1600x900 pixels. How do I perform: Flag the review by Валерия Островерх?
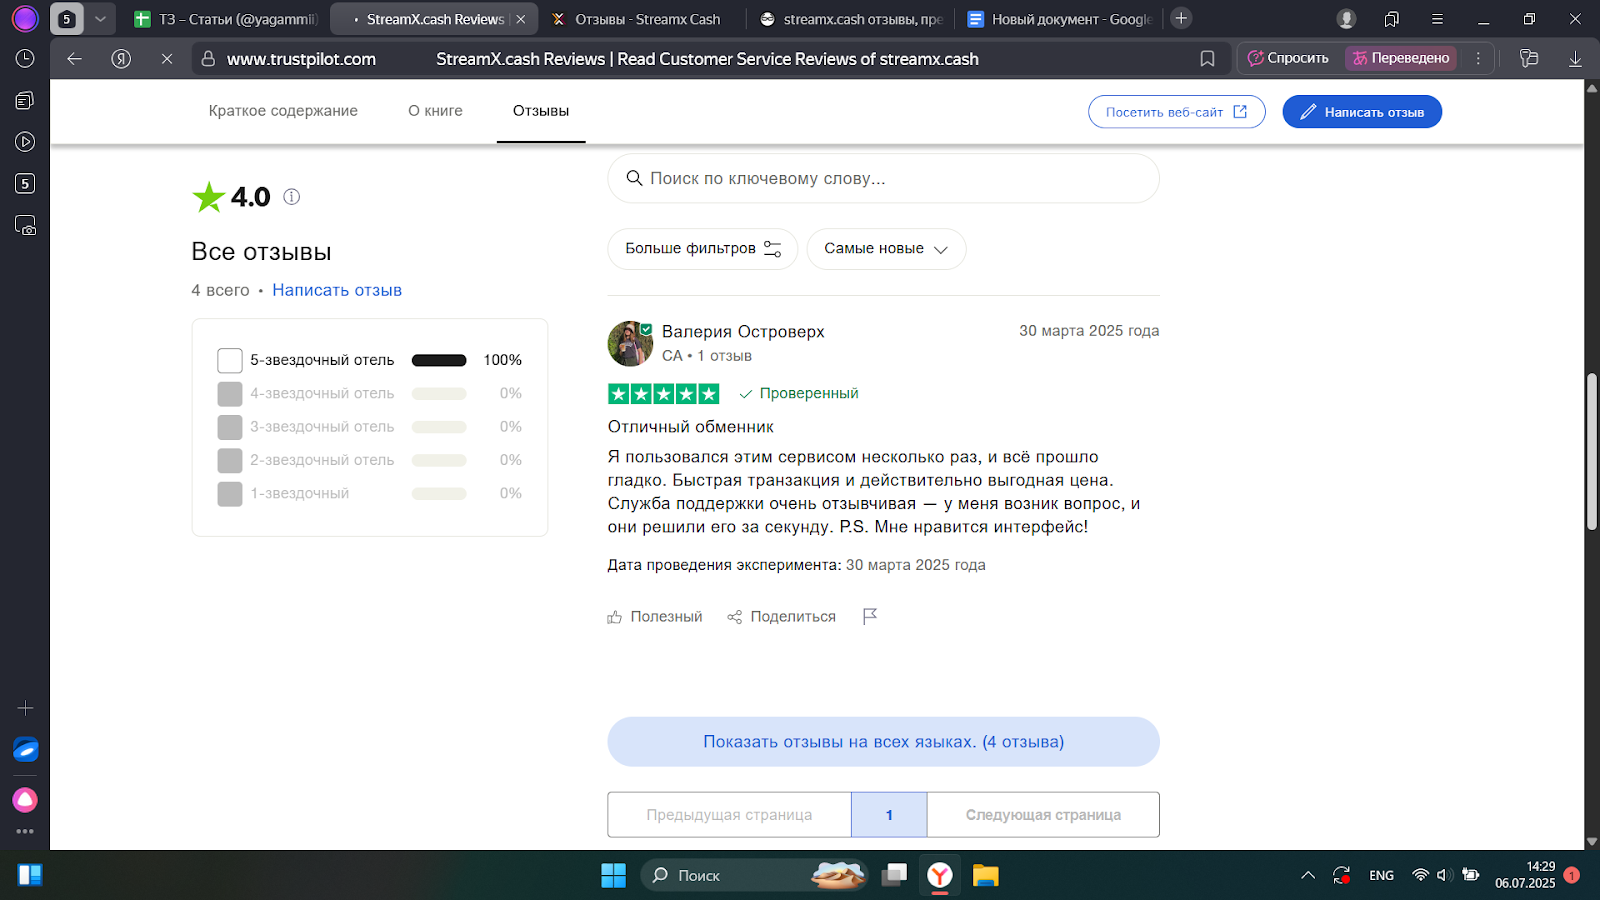point(870,616)
